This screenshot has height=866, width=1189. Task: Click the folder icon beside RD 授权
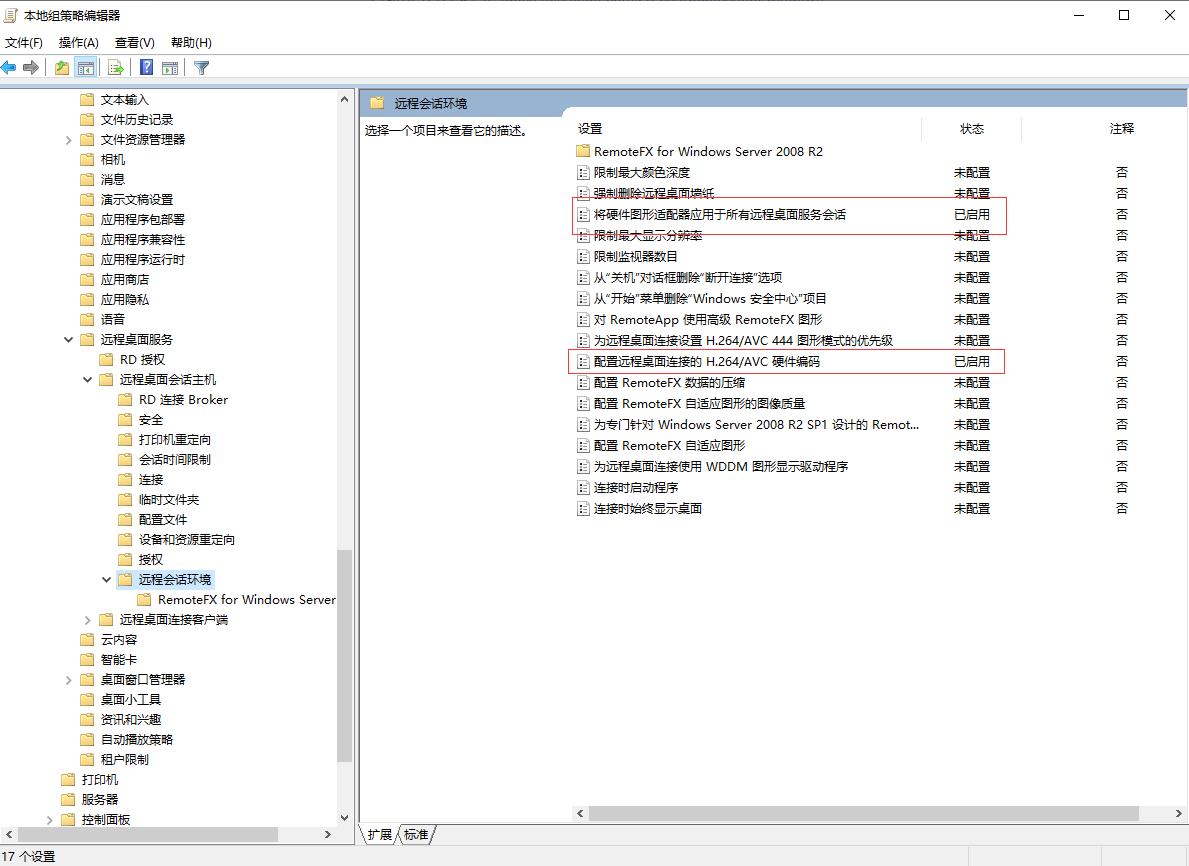pyautogui.click(x=106, y=359)
